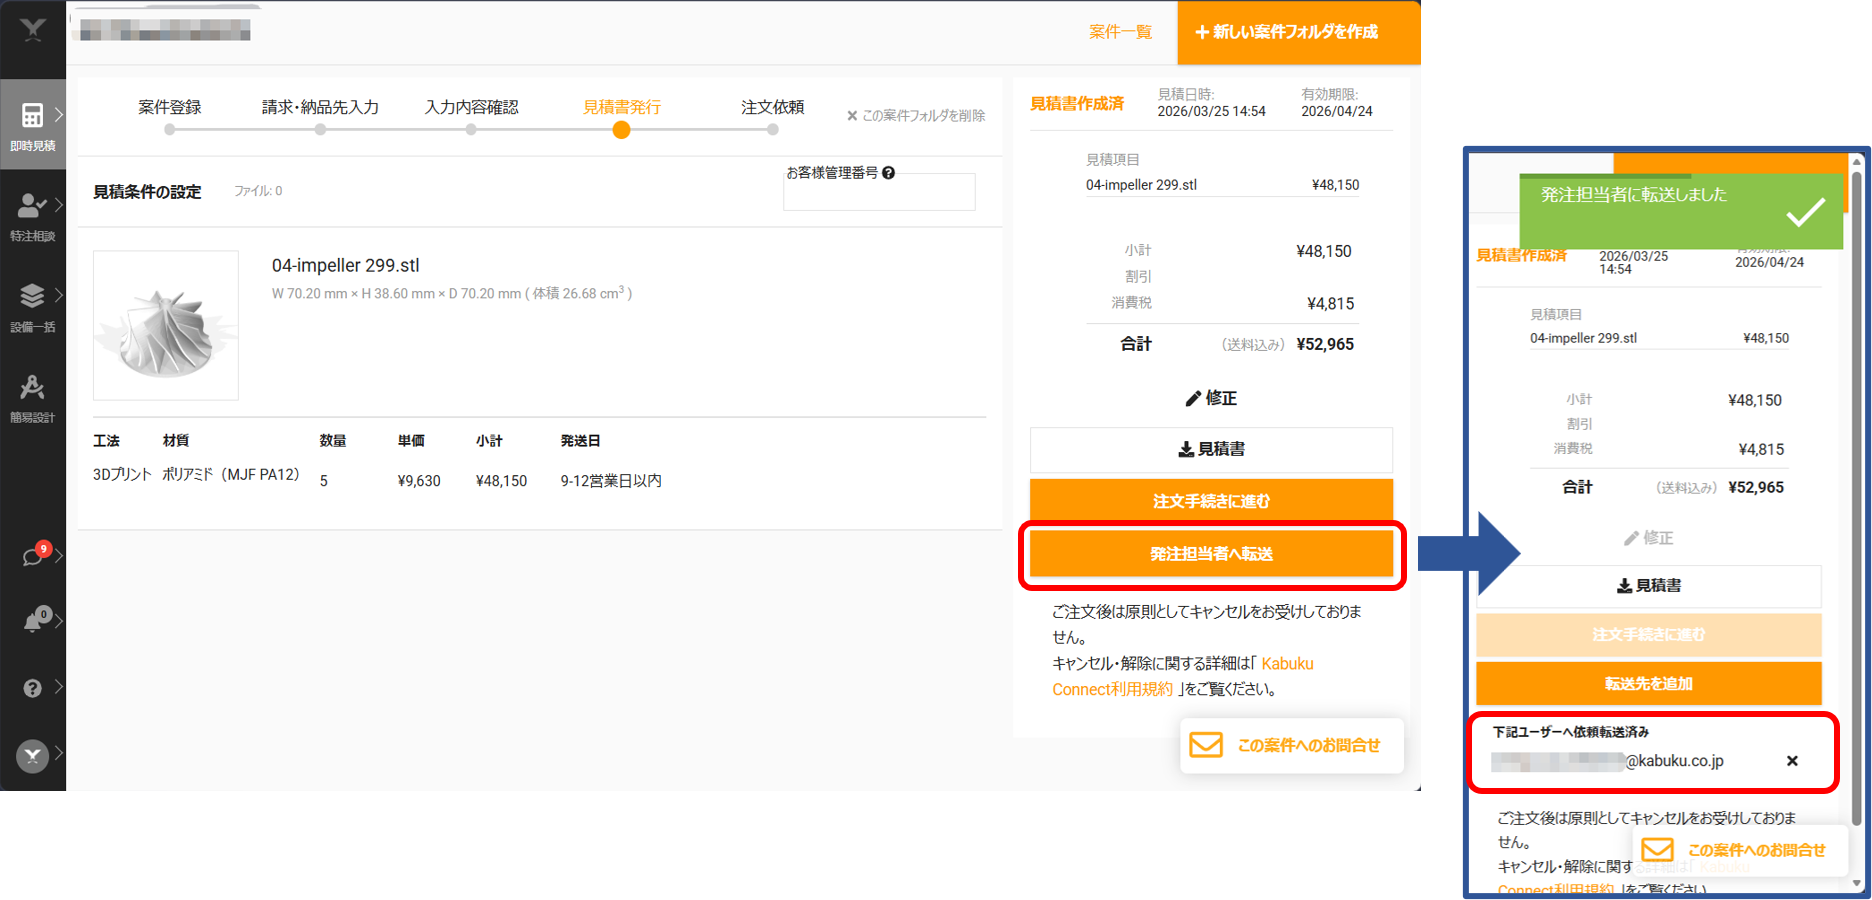The height and width of the screenshot is (900, 1872).
Task: Expand the chevron beside the chat icon
Action: click(x=59, y=555)
